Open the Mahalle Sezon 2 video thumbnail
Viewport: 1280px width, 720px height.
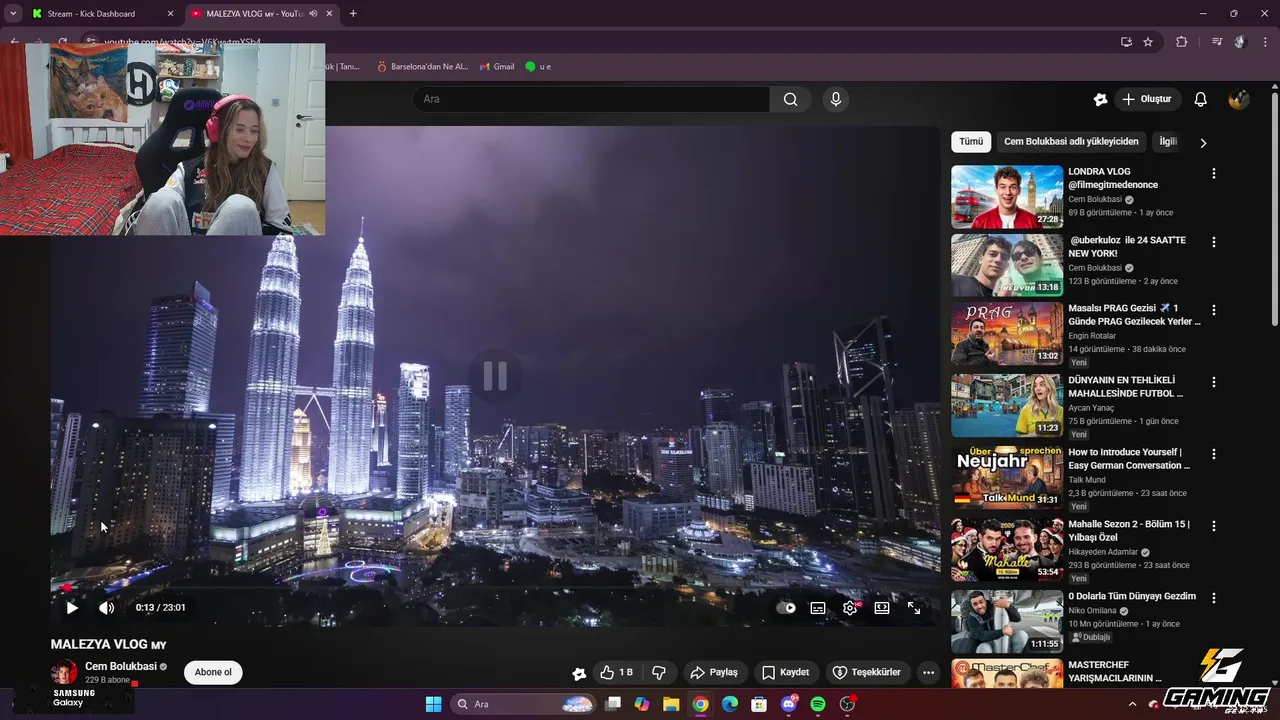click(1007, 549)
